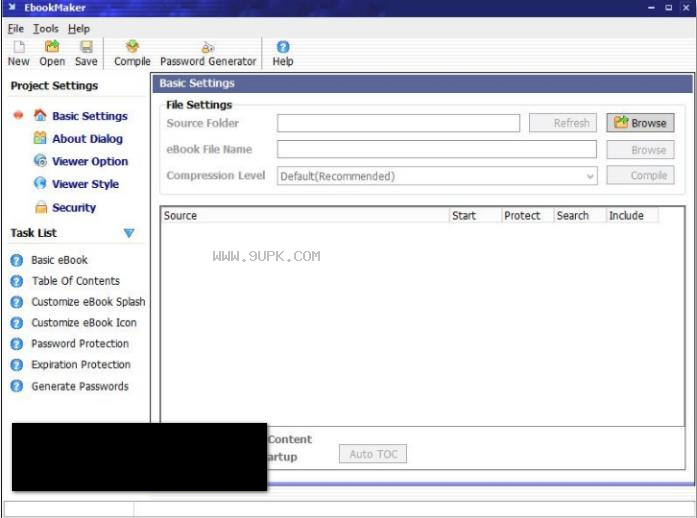Image resolution: width=697 pixels, height=518 pixels.
Task: Click the EbookMaker title bar app icon
Action: pos(12,7)
